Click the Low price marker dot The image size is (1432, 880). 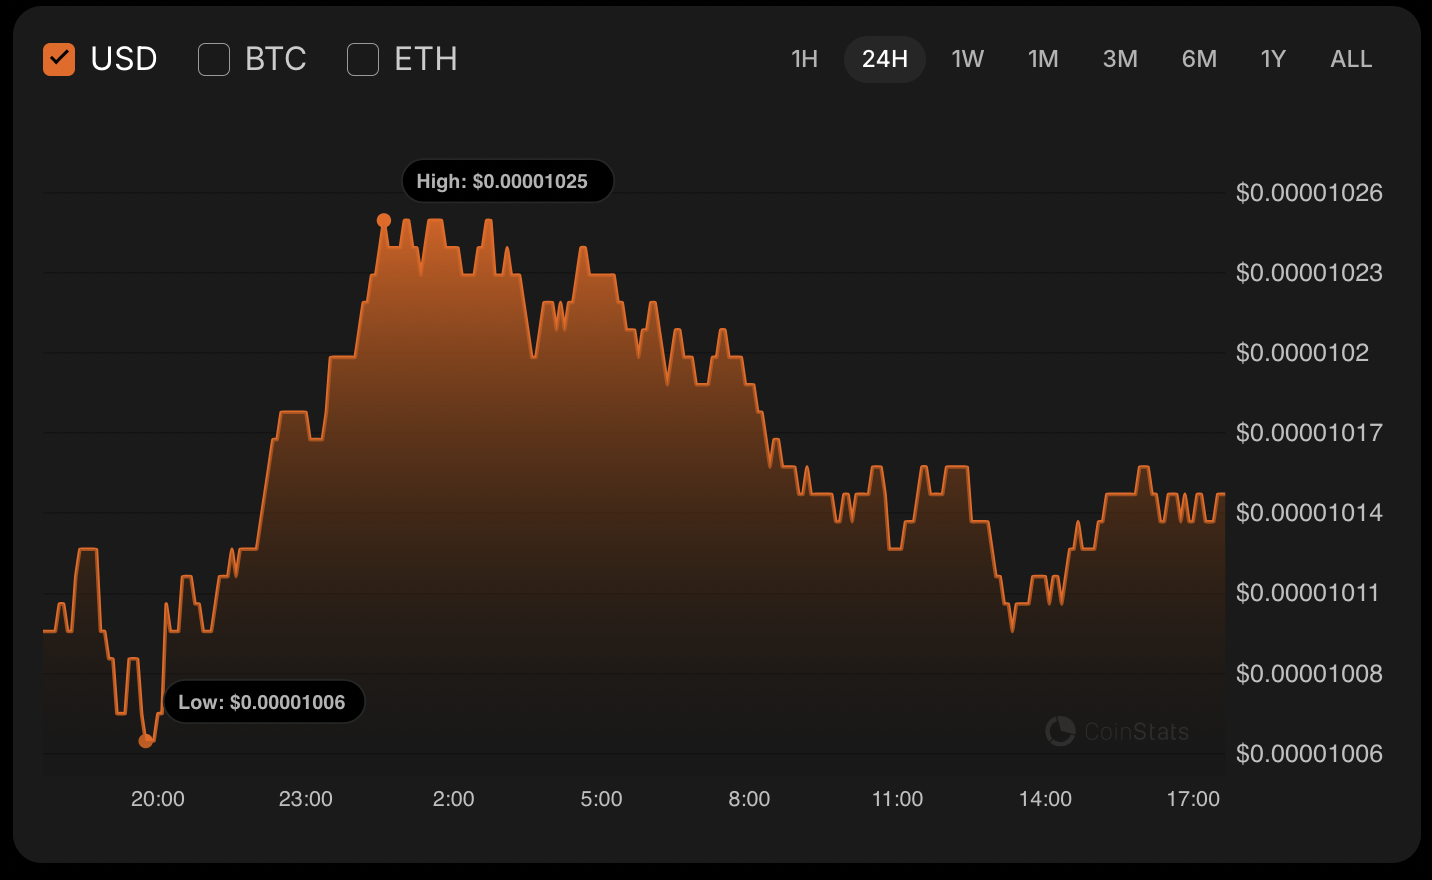click(x=146, y=741)
